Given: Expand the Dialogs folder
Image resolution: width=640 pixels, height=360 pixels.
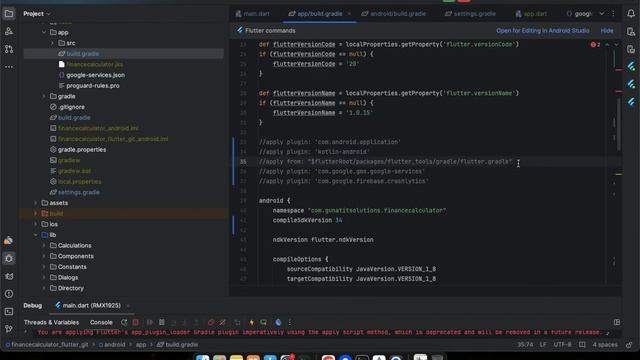Looking at the screenshot, I should coord(44,278).
